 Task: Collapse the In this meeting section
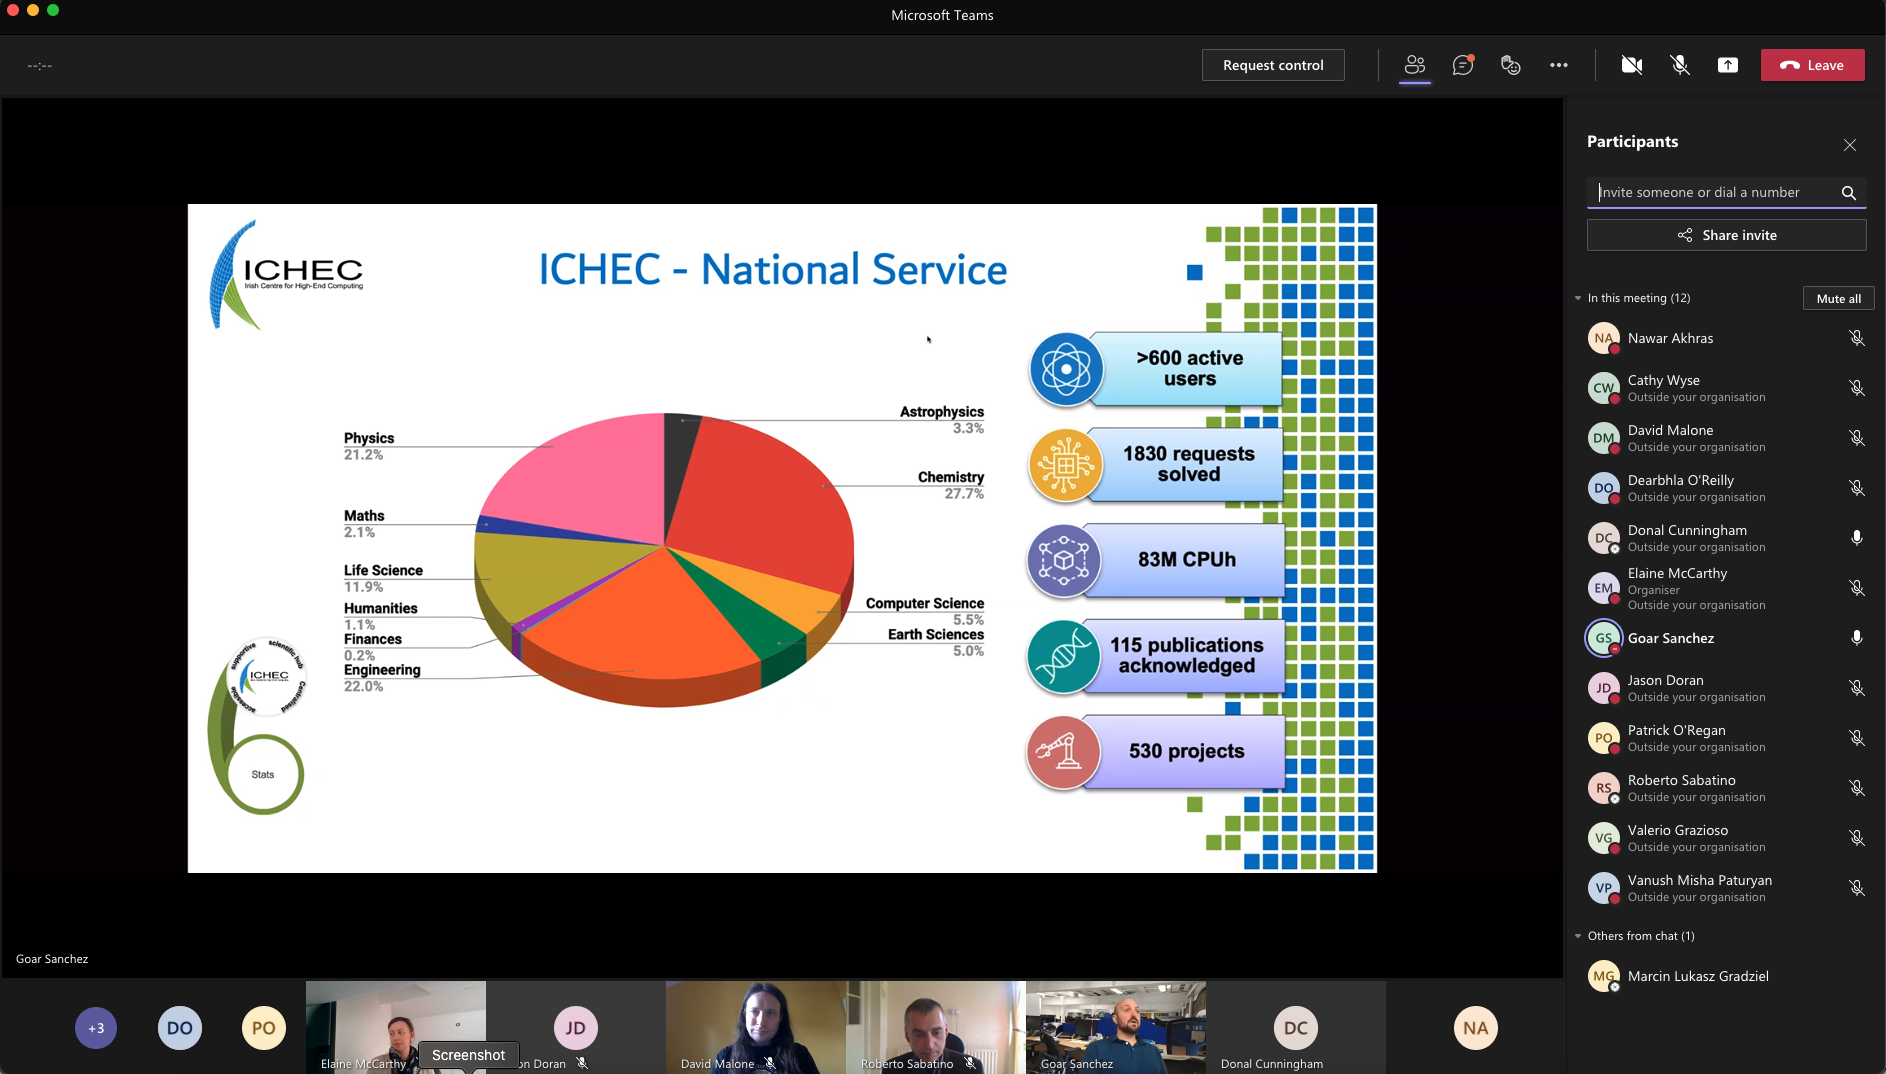click(x=1578, y=298)
